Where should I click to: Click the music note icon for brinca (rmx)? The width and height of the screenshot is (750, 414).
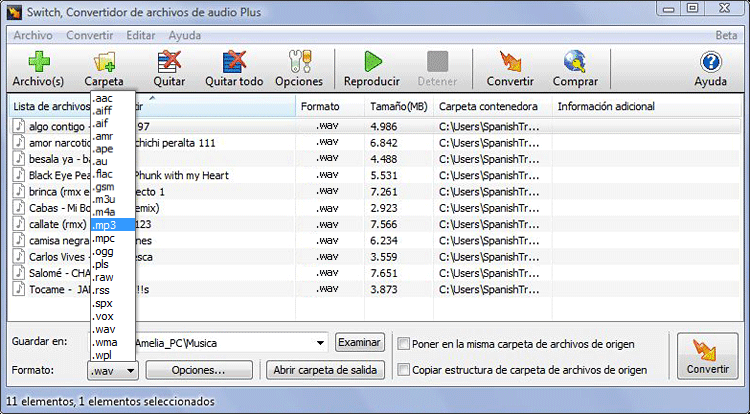tap(19, 191)
